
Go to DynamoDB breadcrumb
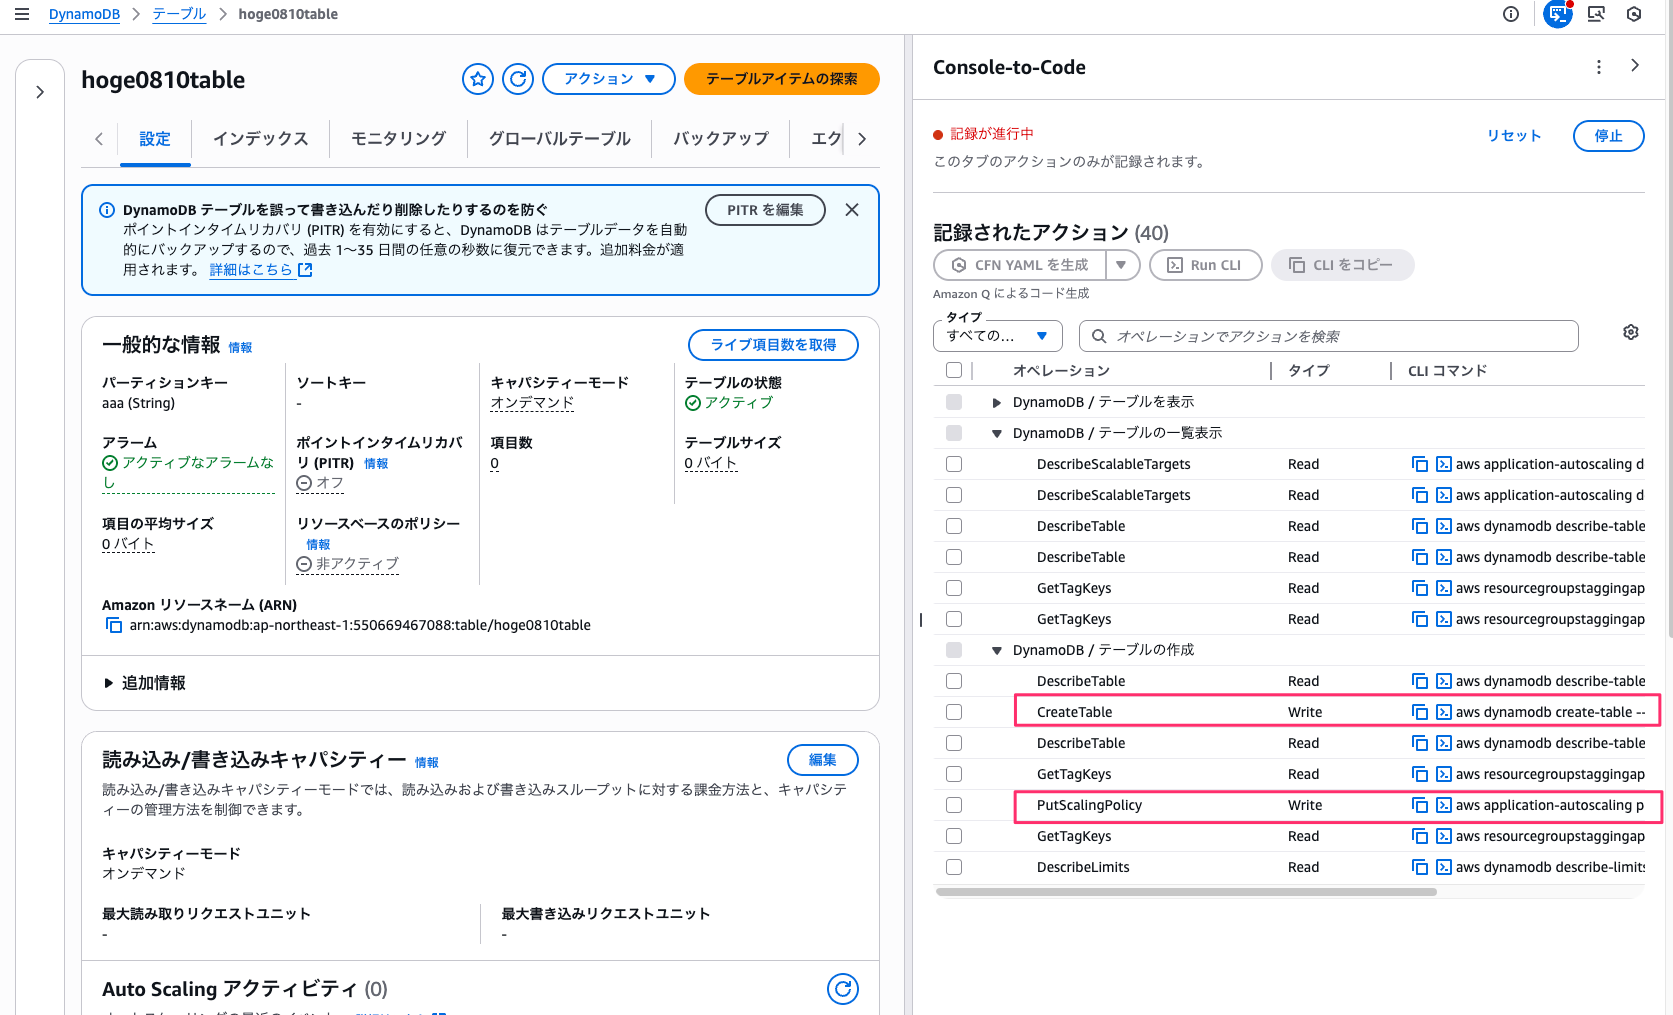84,14
